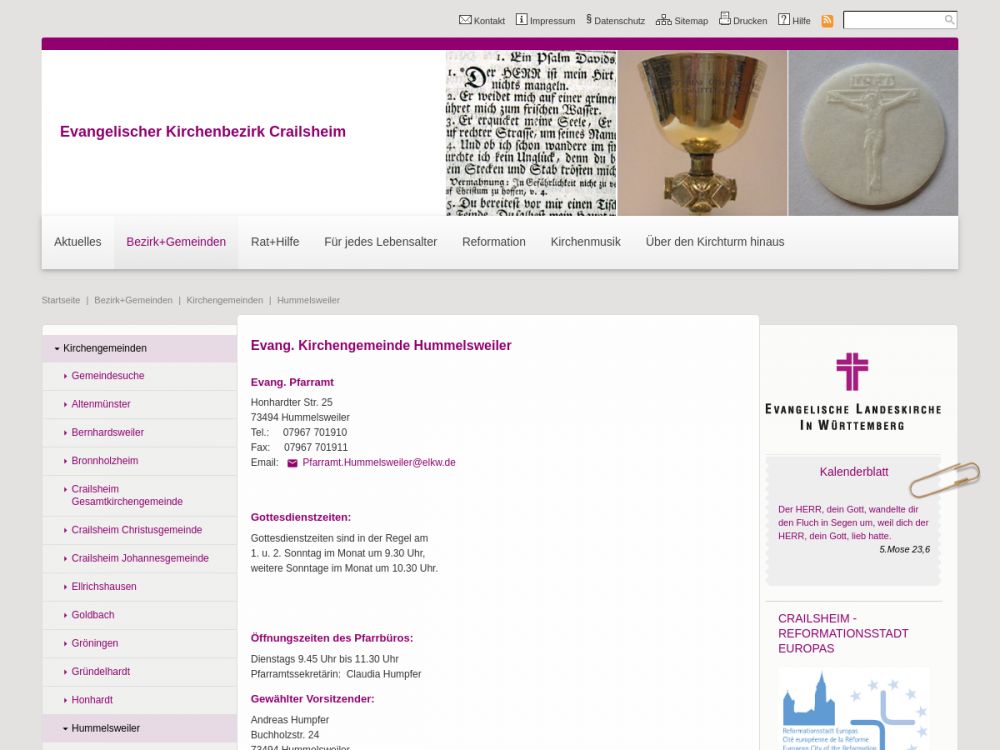Expand the Crailsheim Gesamtkirchengemeinde entry

[65, 490]
